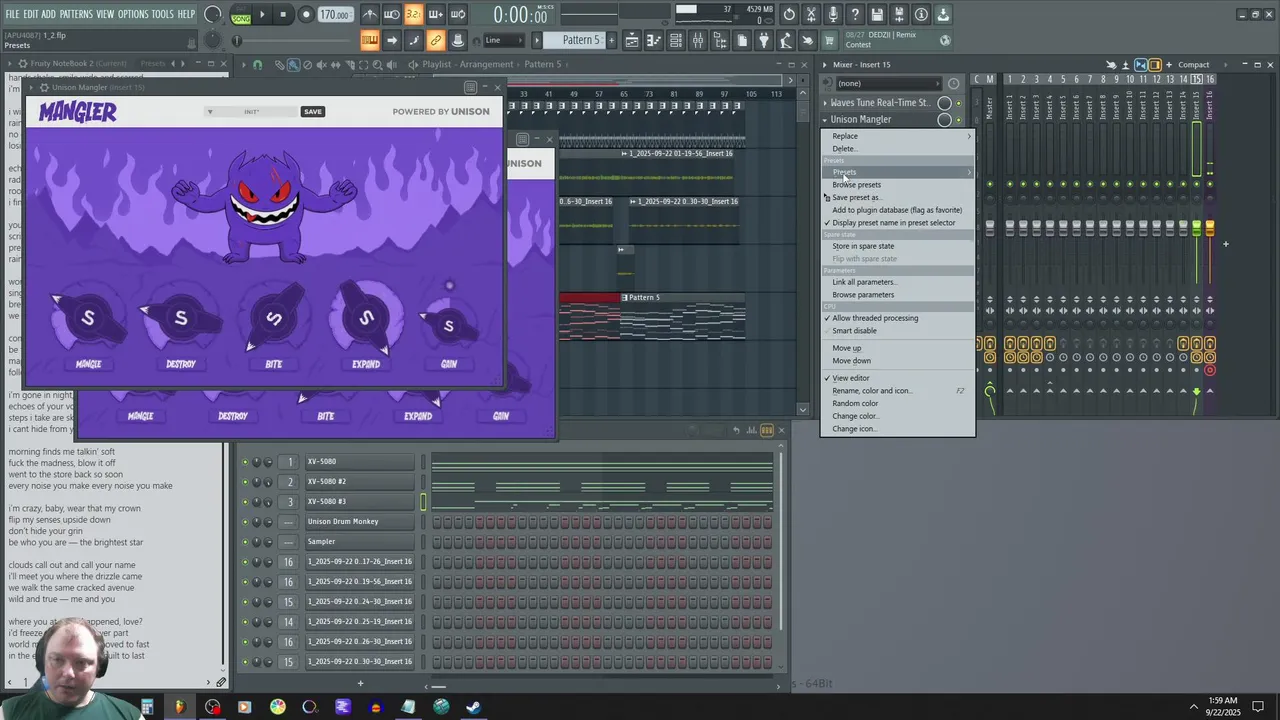Click the DESTROY knob in the front Mangler window
Screen dimensions: 1280x720
point(181,319)
